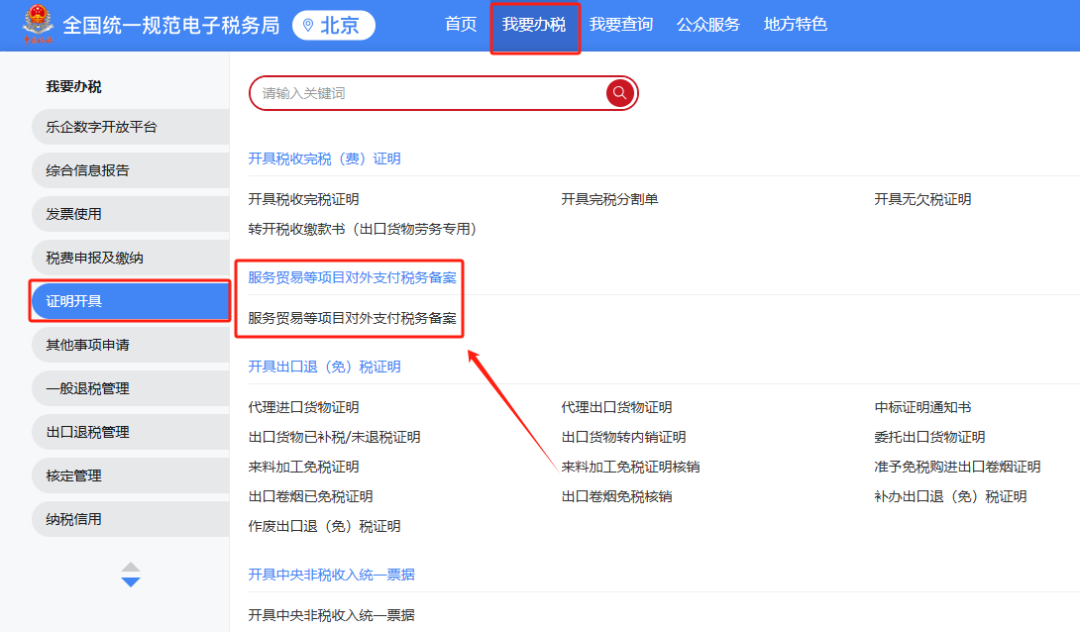This screenshot has height=632, width=1080.
Task: Open 开具无欠税证明 link
Action: 922,199
